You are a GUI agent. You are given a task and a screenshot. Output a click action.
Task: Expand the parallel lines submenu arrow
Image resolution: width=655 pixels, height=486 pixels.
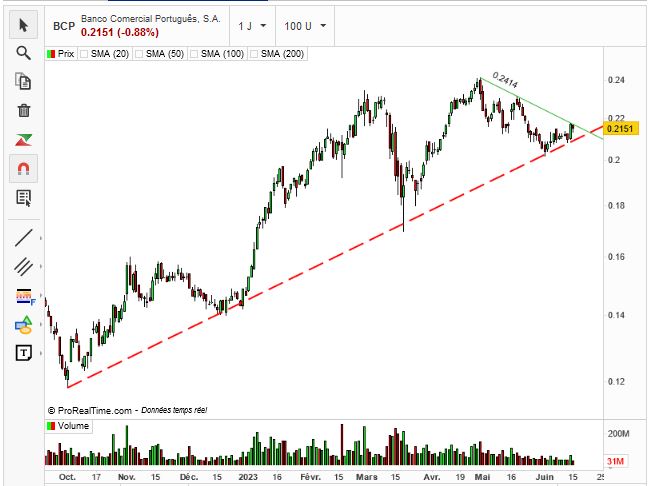pyautogui.click(x=41, y=266)
